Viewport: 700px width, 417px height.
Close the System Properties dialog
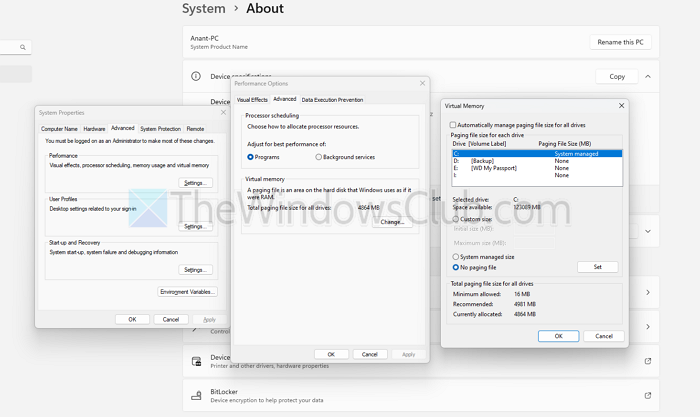coord(223,113)
